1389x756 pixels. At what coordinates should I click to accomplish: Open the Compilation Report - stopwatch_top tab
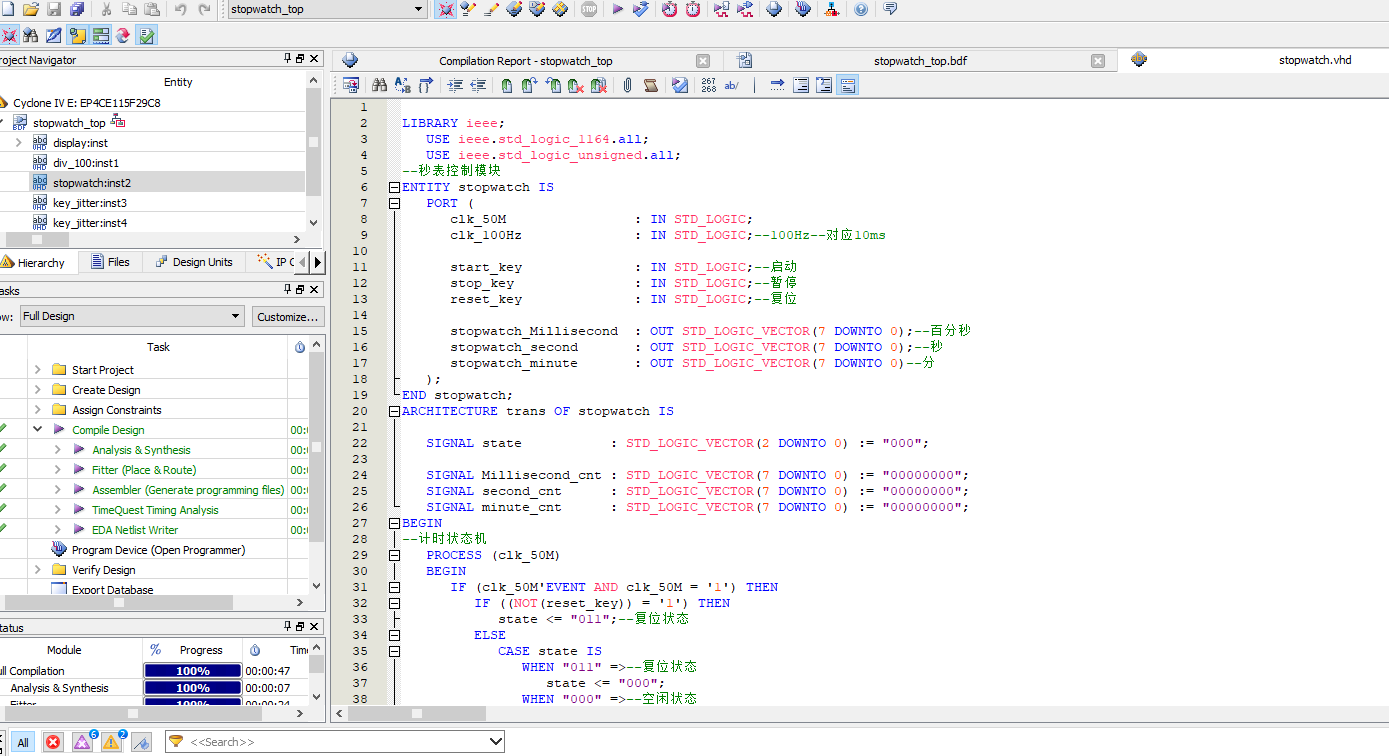click(525, 61)
